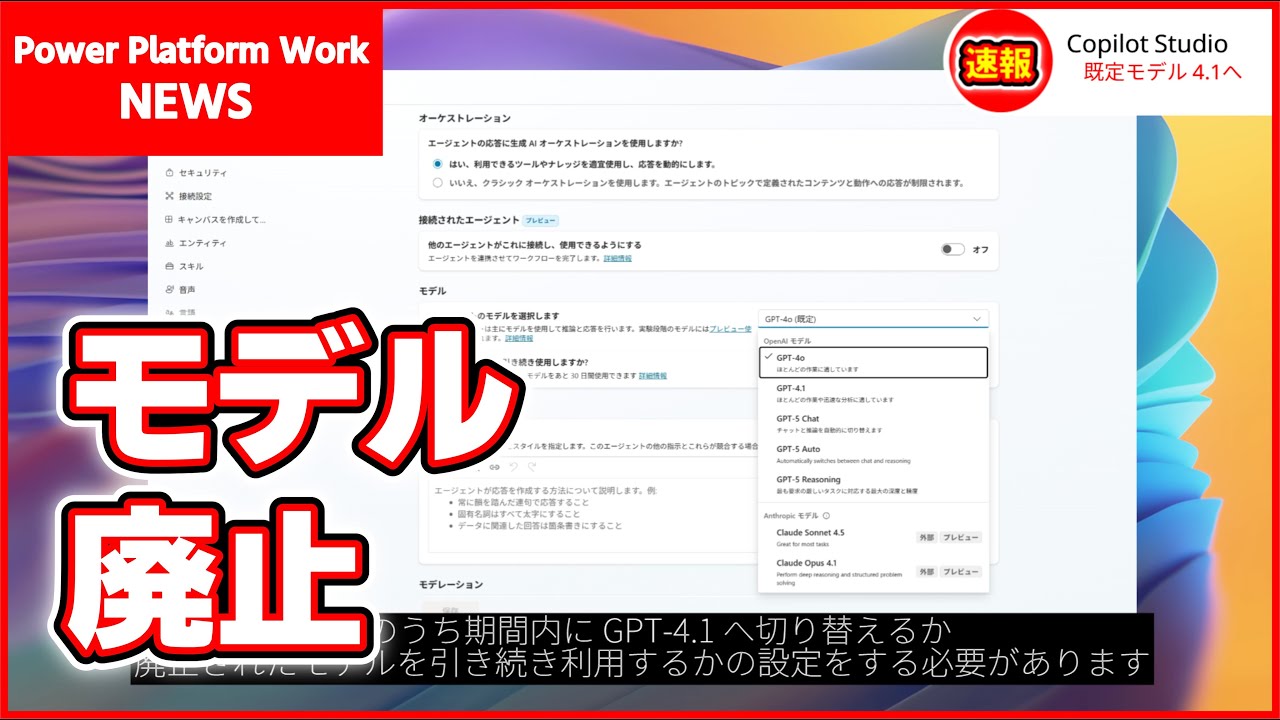Select the いいえ classic orchestration radio button
This screenshot has height=720, width=1280.
coord(437,183)
